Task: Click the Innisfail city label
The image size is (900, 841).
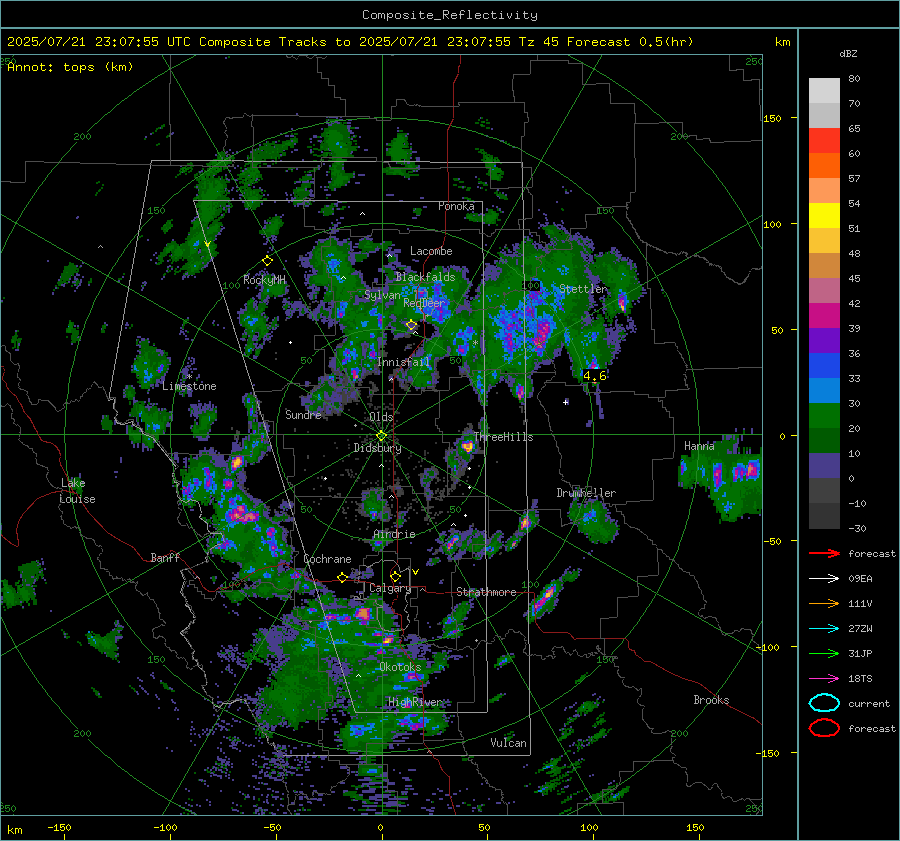Action: (x=404, y=362)
